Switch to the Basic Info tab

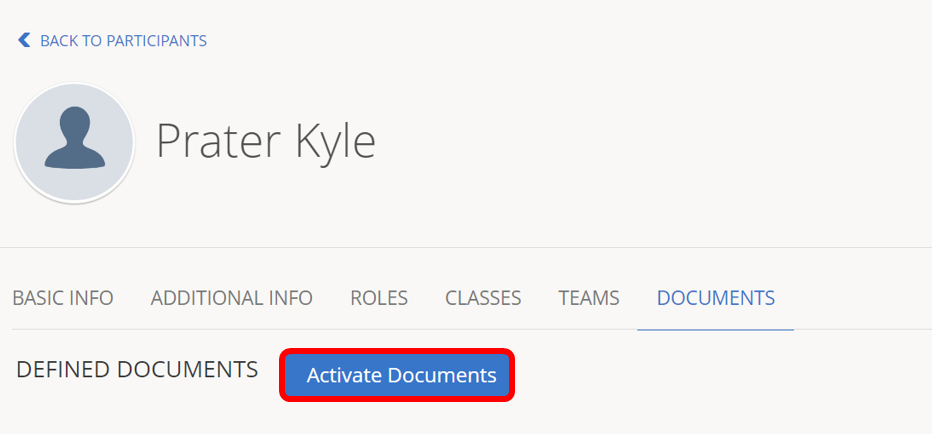[x=62, y=298]
